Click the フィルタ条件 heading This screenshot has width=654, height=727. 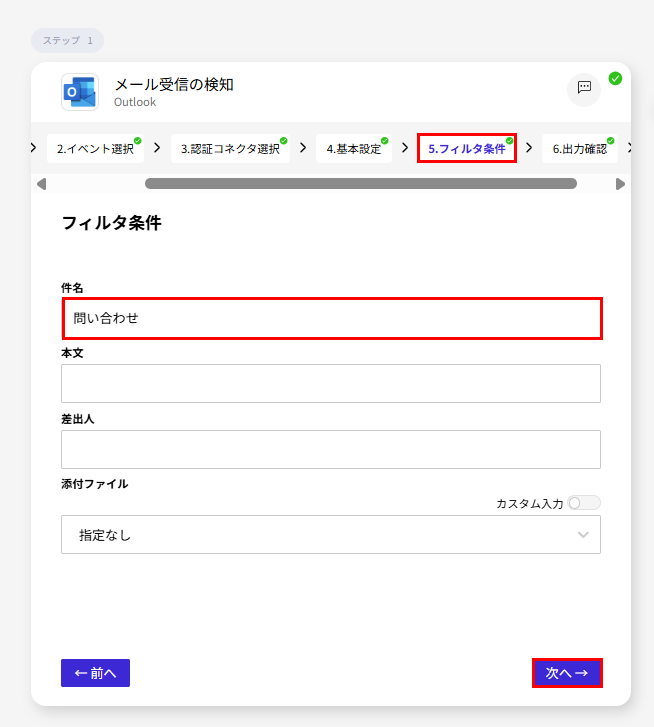coord(111,223)
